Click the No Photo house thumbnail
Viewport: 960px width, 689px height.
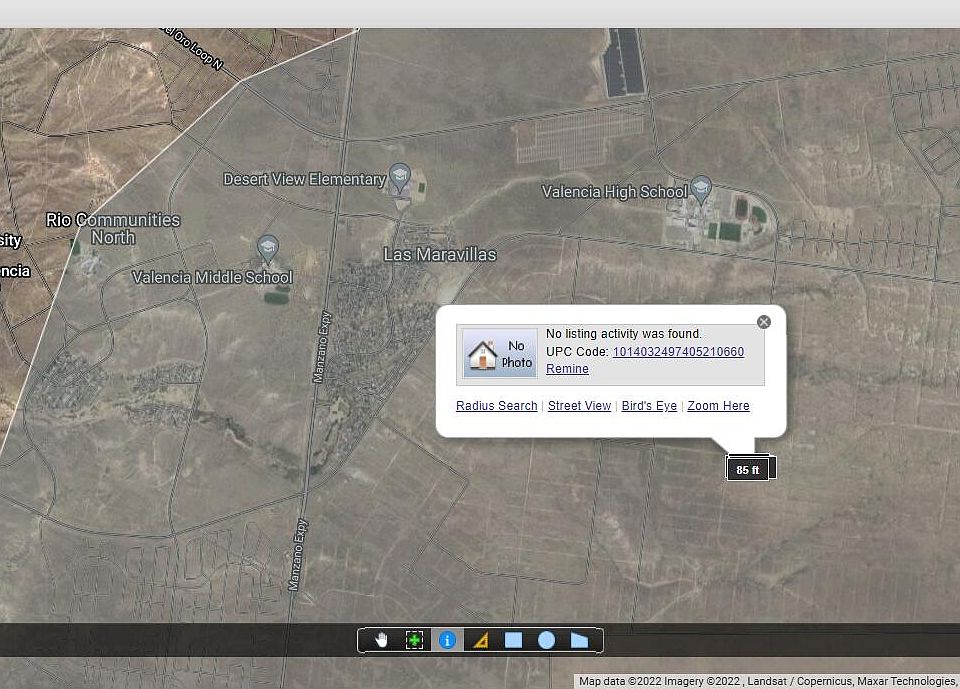(500, 353)
